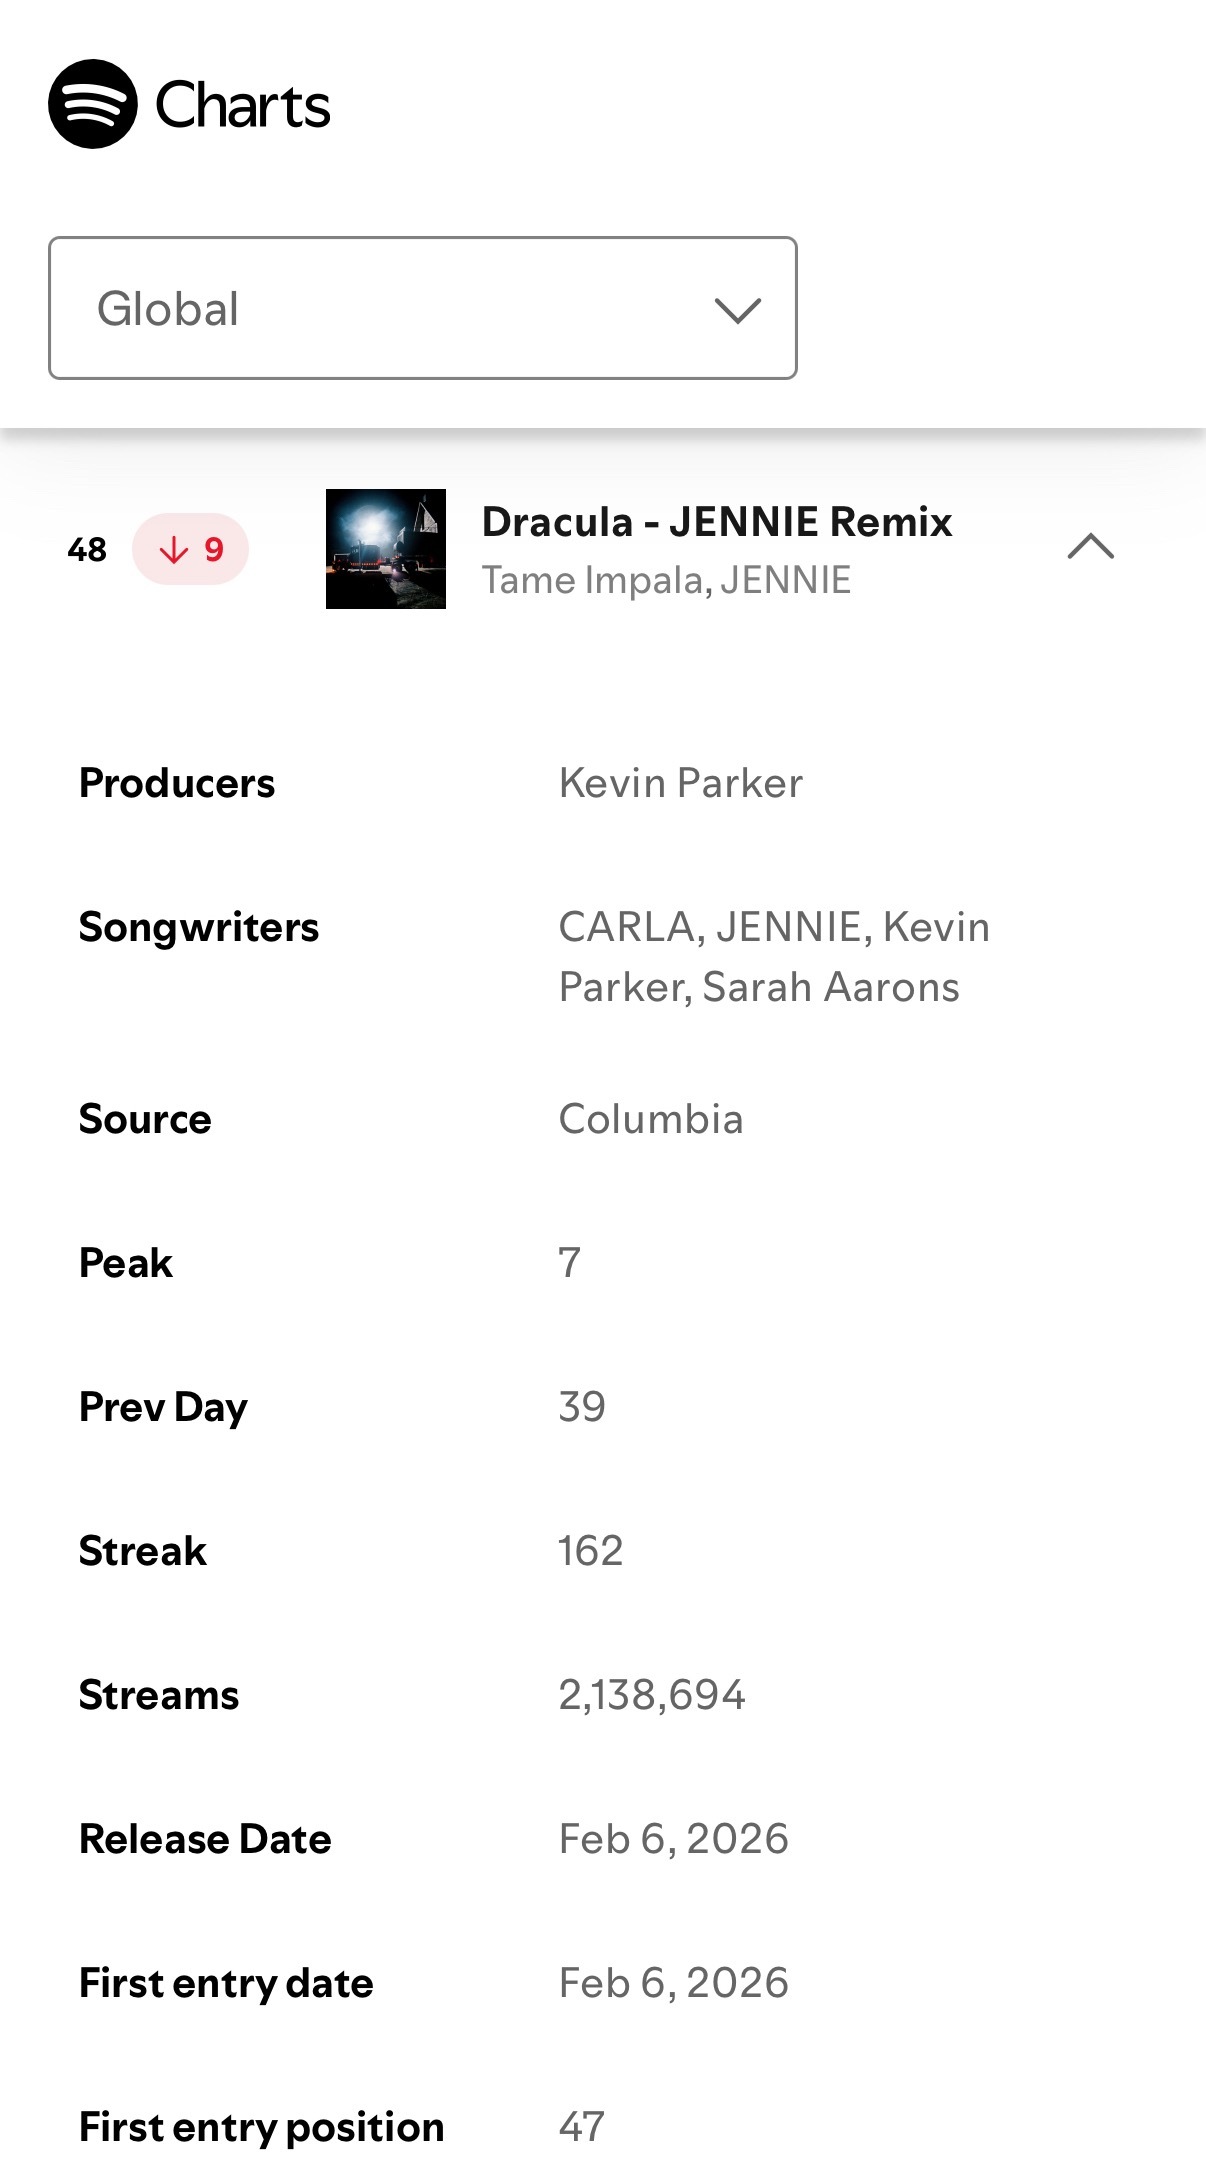
Task: Click the First entry position value 47
Action: click(582, 2127)
